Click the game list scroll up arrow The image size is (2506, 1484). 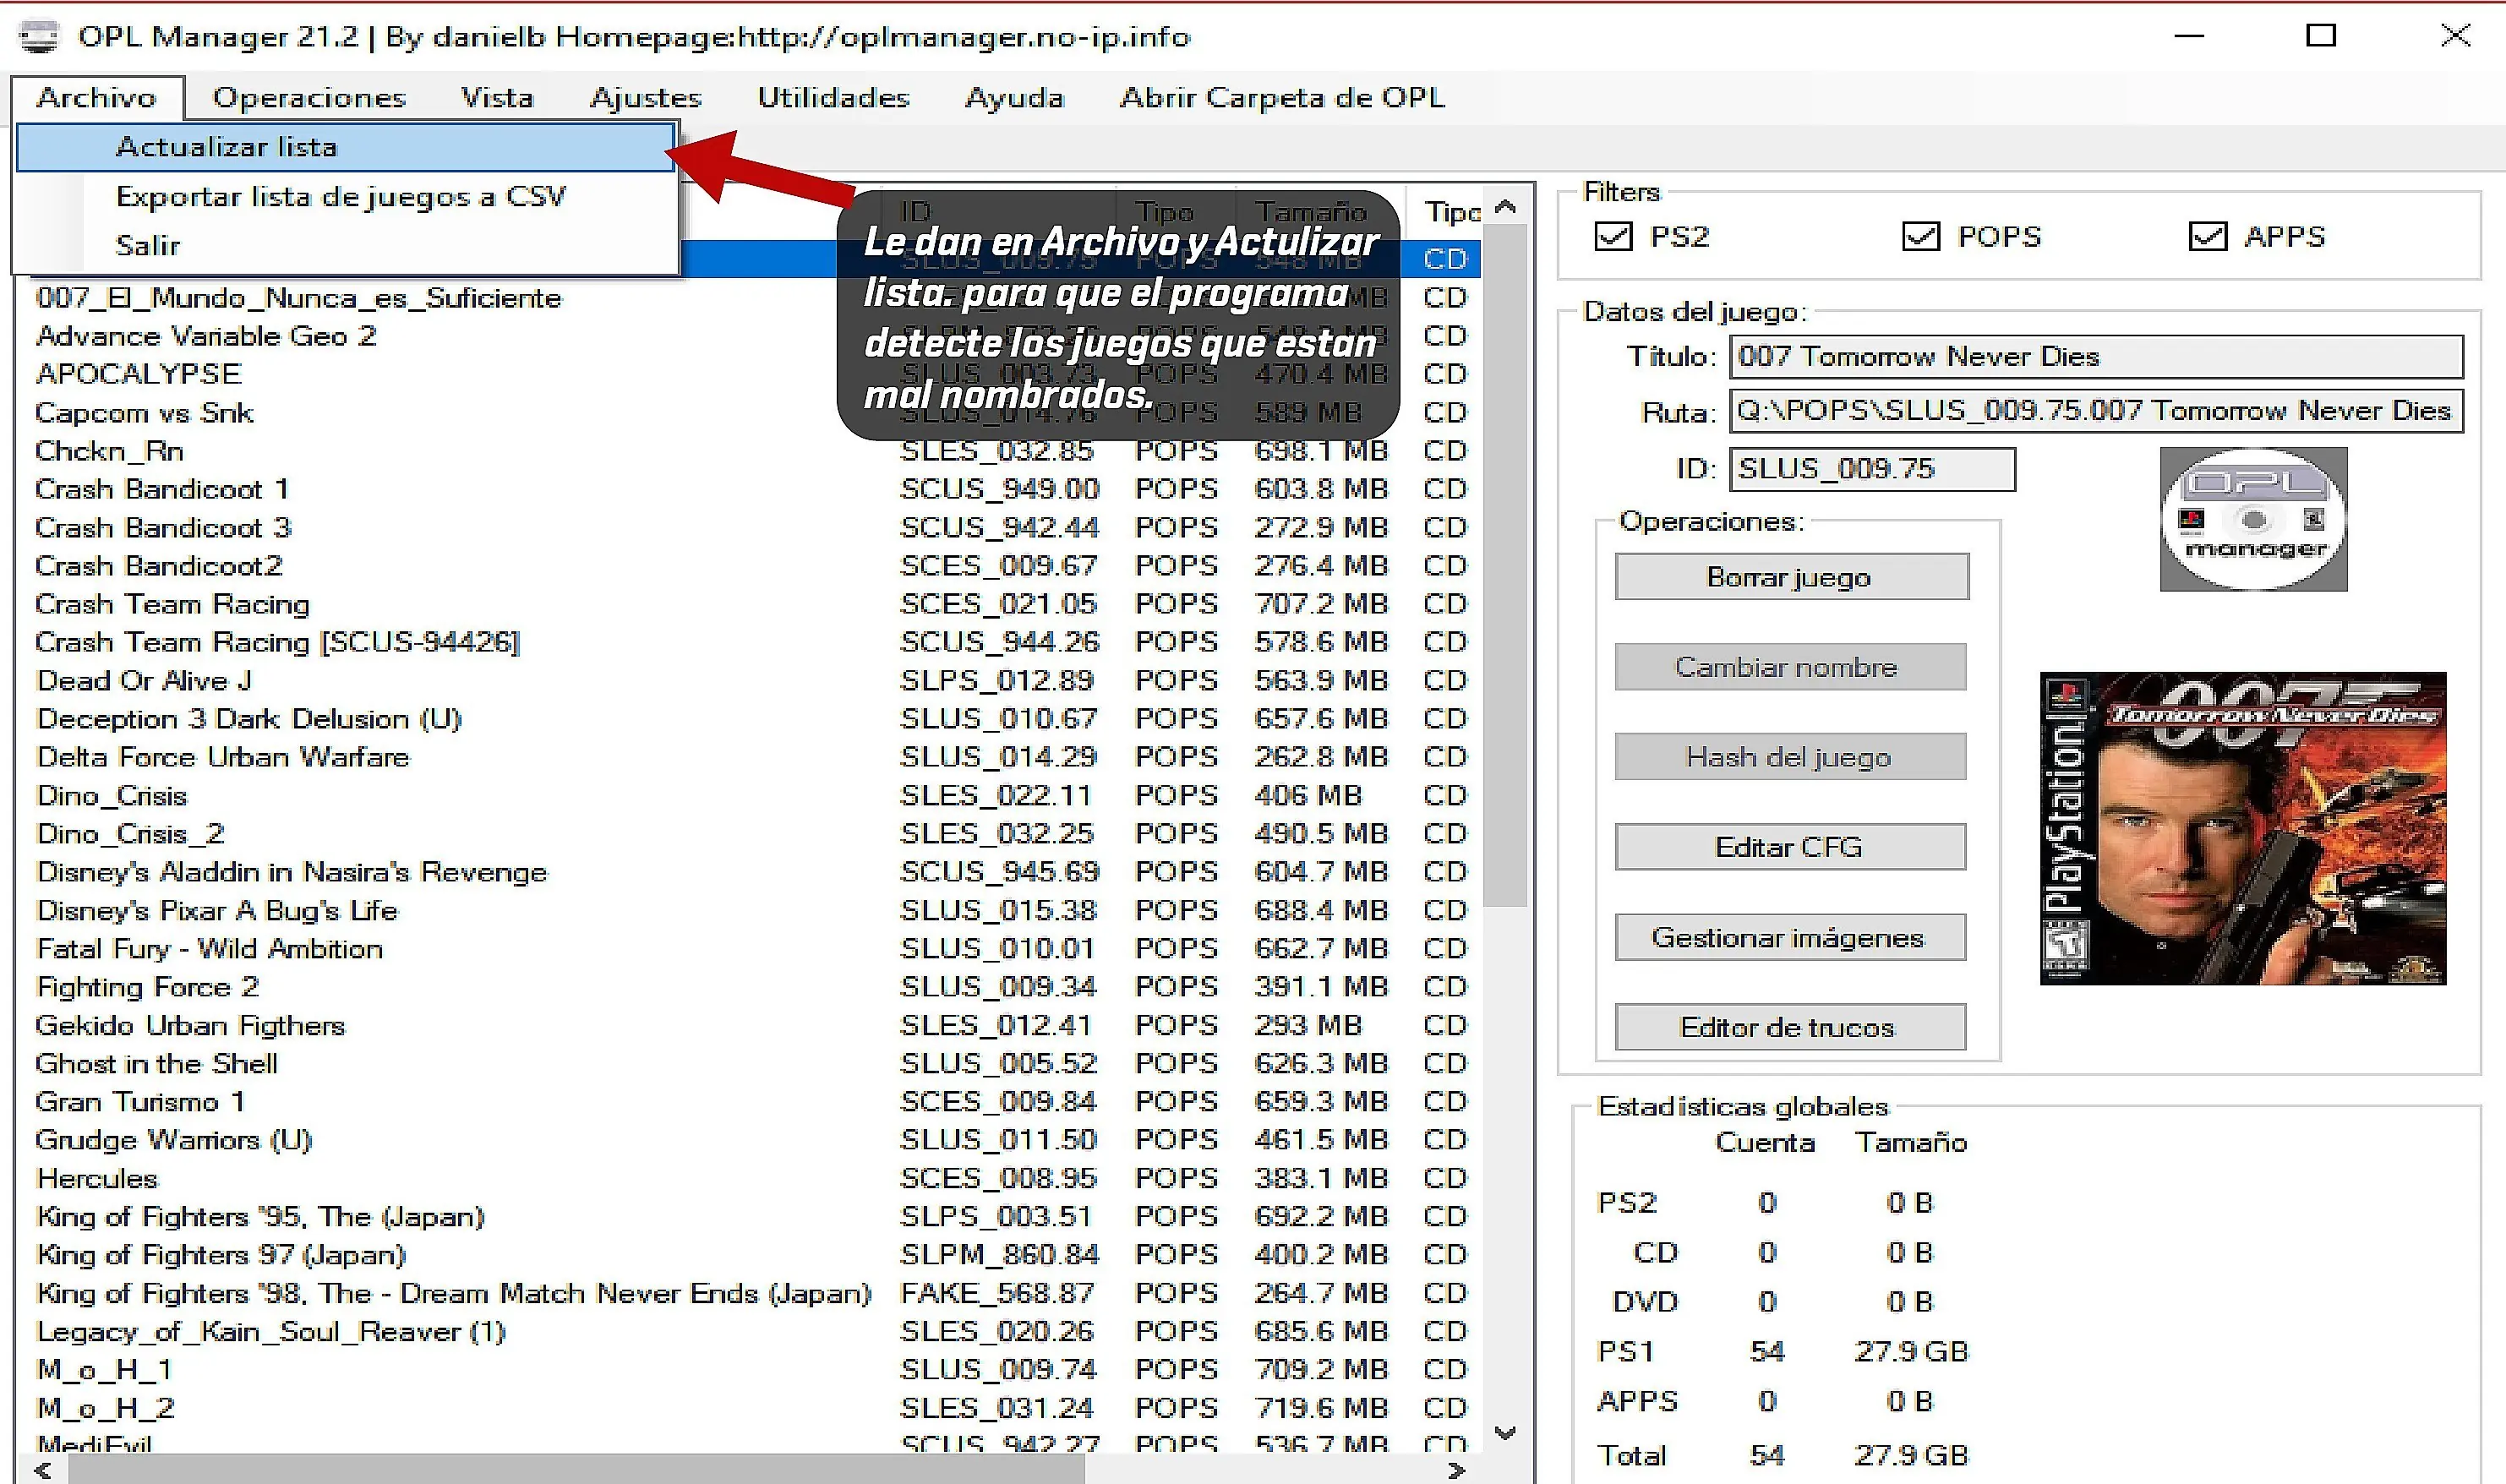pos(1505,207)
